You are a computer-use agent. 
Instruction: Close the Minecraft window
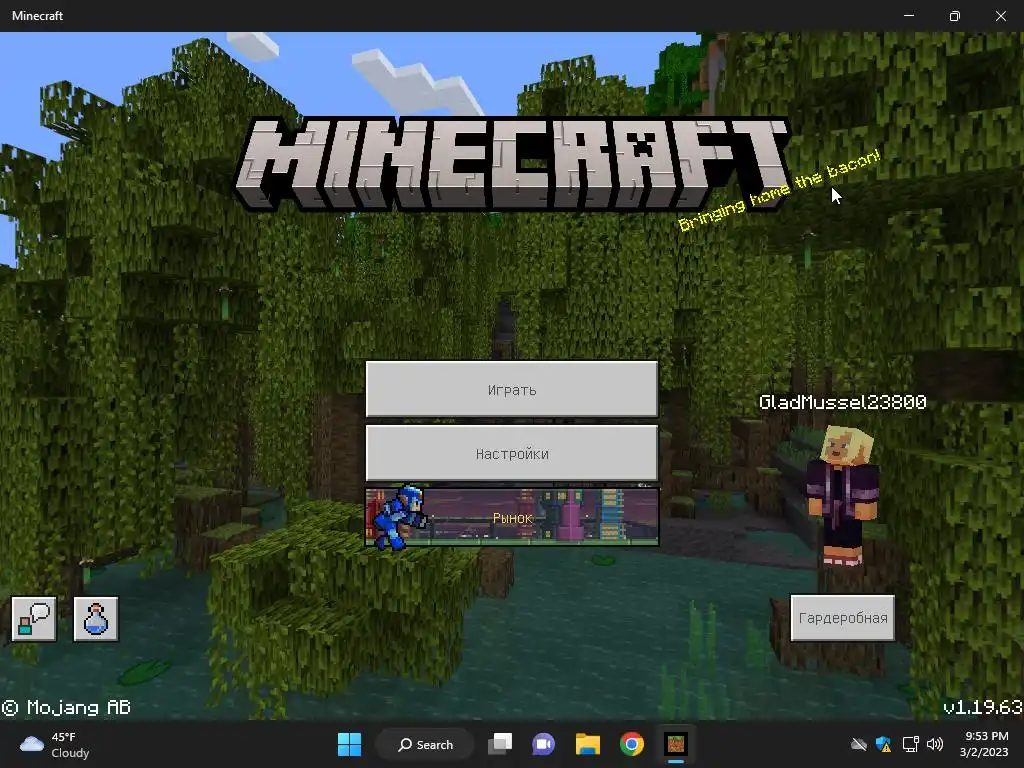(1000, 16)
